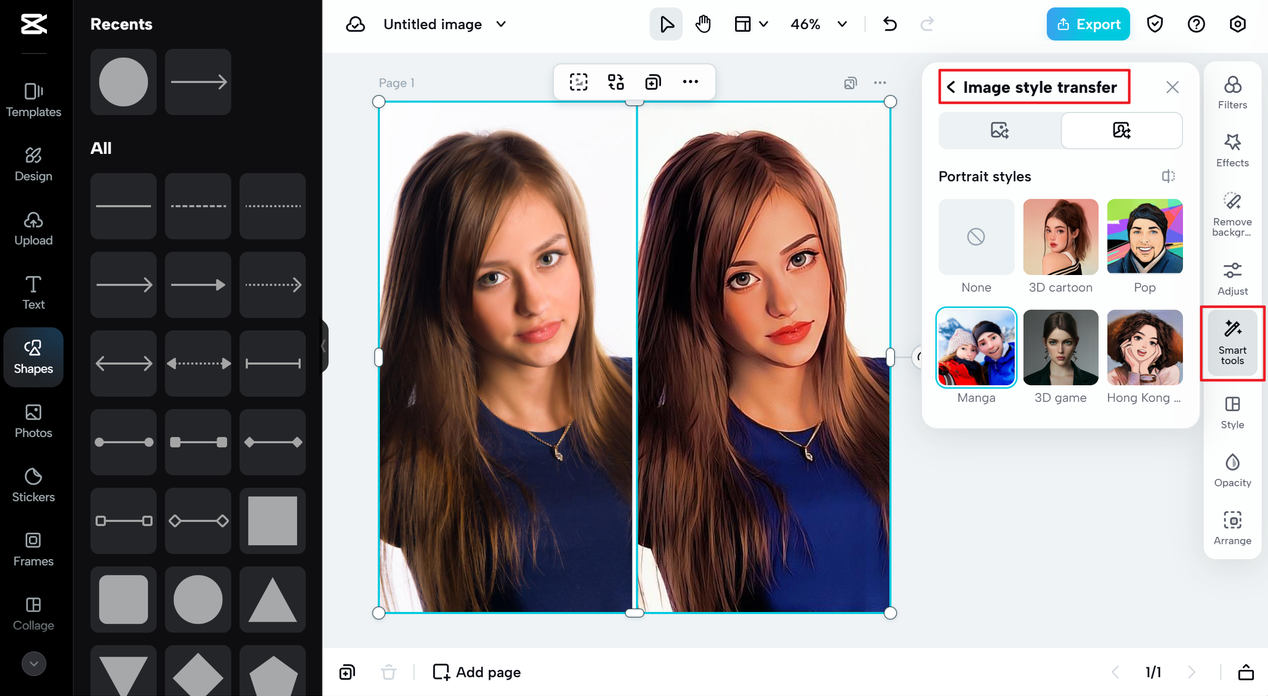The image size is (1268, 696).
Task: Expand more sidebar items chevron
Action: click(34, 663)
